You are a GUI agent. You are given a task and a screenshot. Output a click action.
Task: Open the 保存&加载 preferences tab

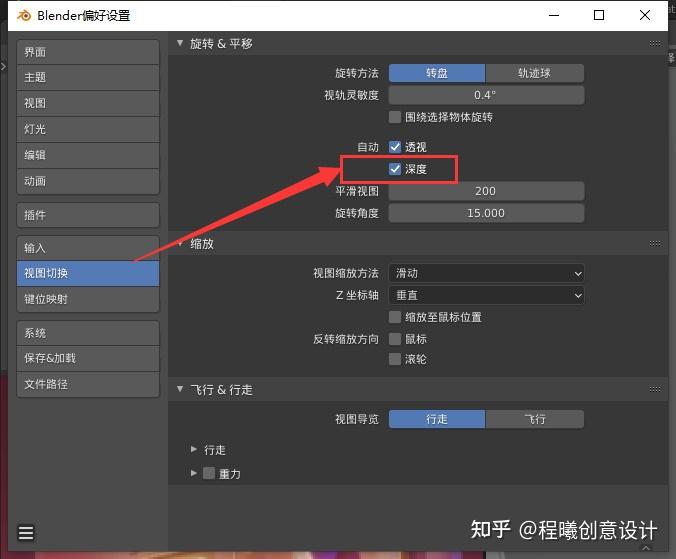[x=88, y=359]
